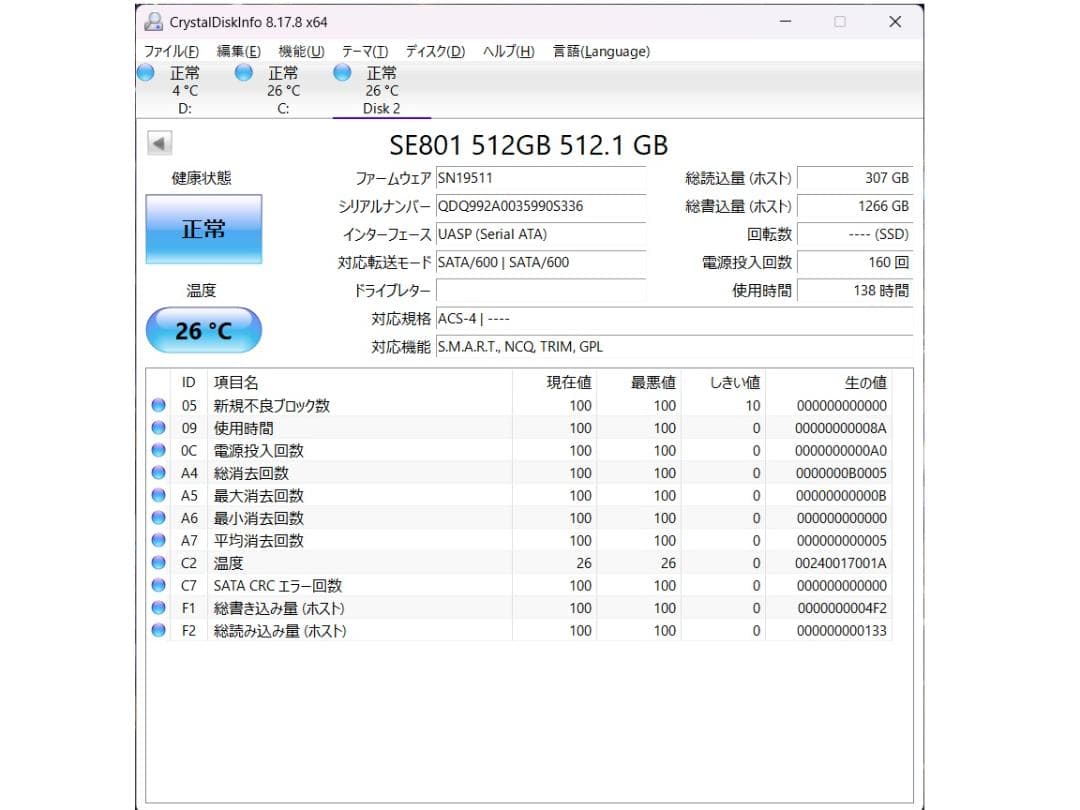Click the empty drive letter field
The height and width of the screenshot is (810, 1080).
(x=541, y=291)
